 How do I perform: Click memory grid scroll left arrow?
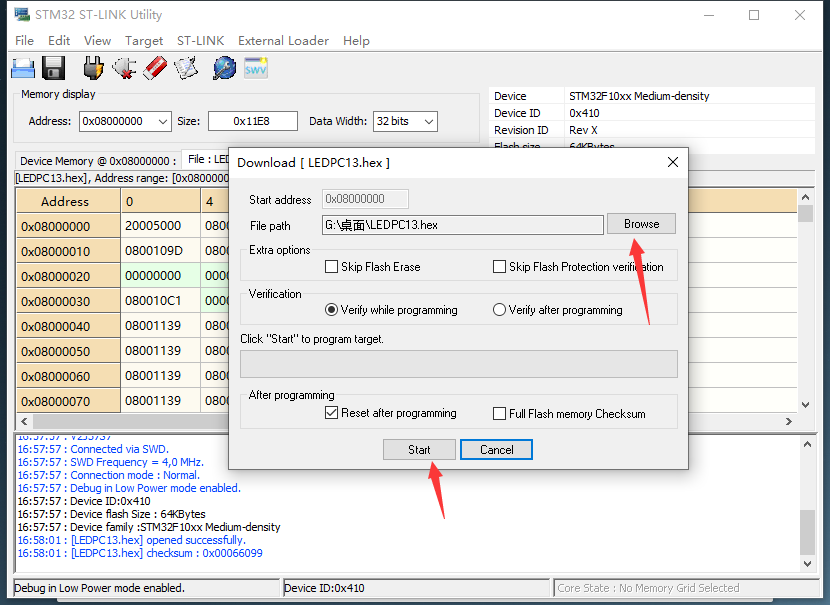[x=24, y=421]
